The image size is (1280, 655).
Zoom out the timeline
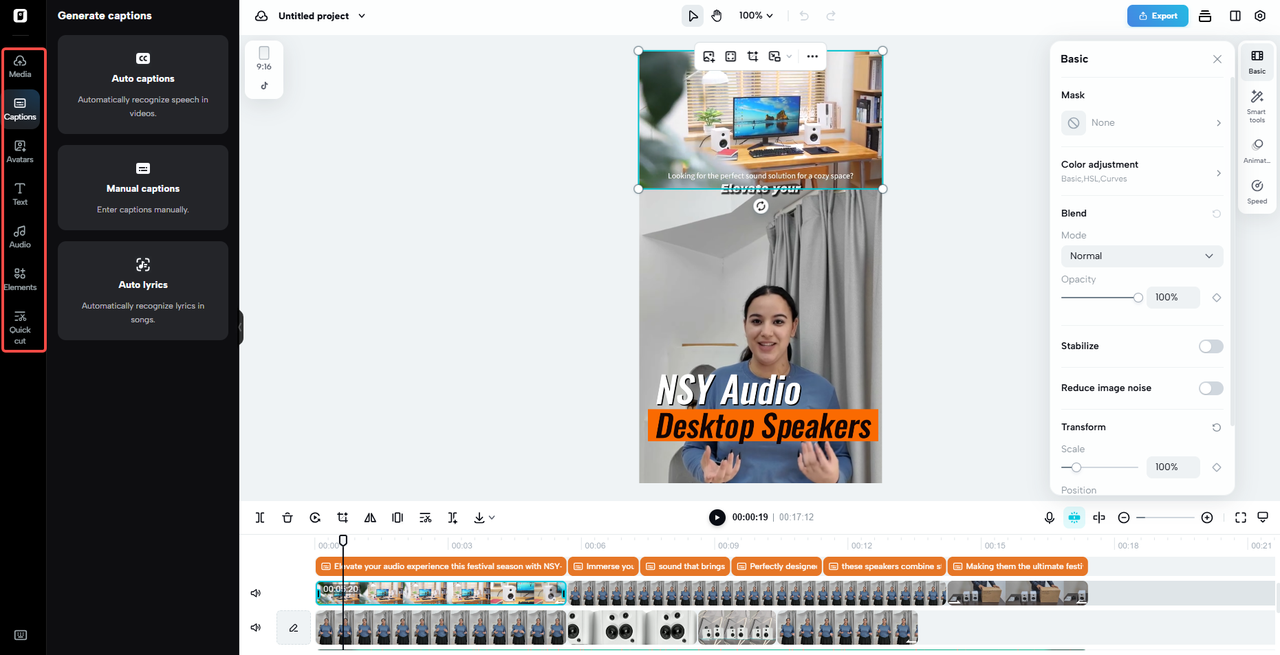[1124, 517]
